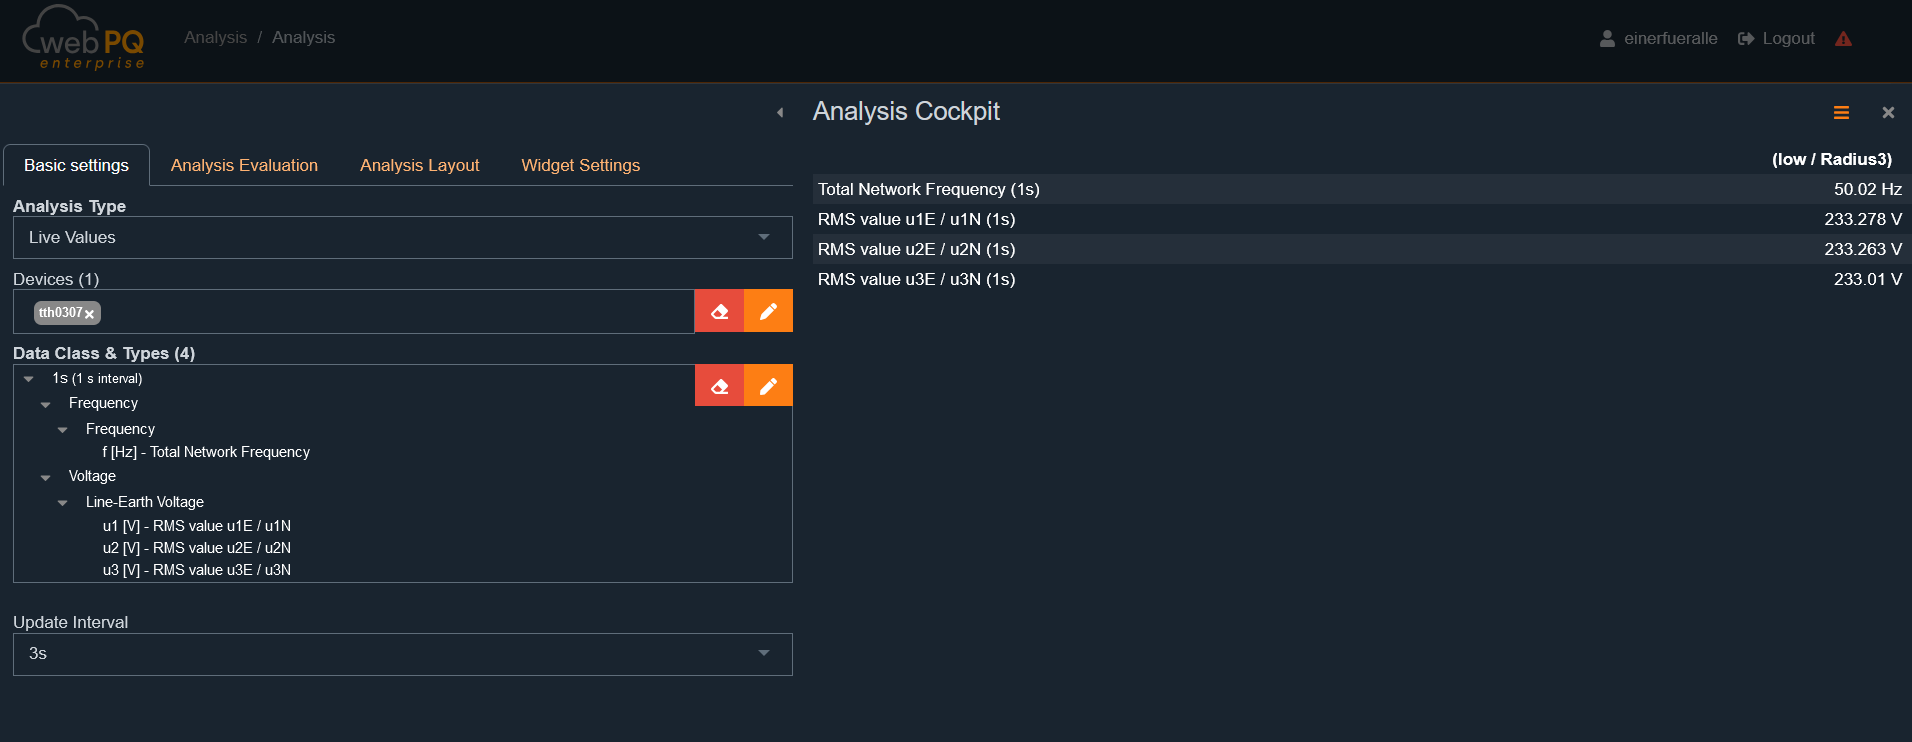Image resolution: width=1912 pixels, height=742 pixels.
Task: Click the first Analysis breadcrumb link
Action: [215, 37]
